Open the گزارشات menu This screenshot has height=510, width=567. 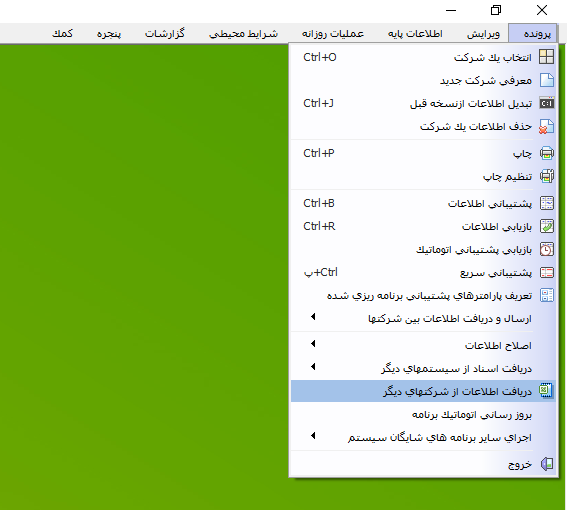(x=165, y=34)
